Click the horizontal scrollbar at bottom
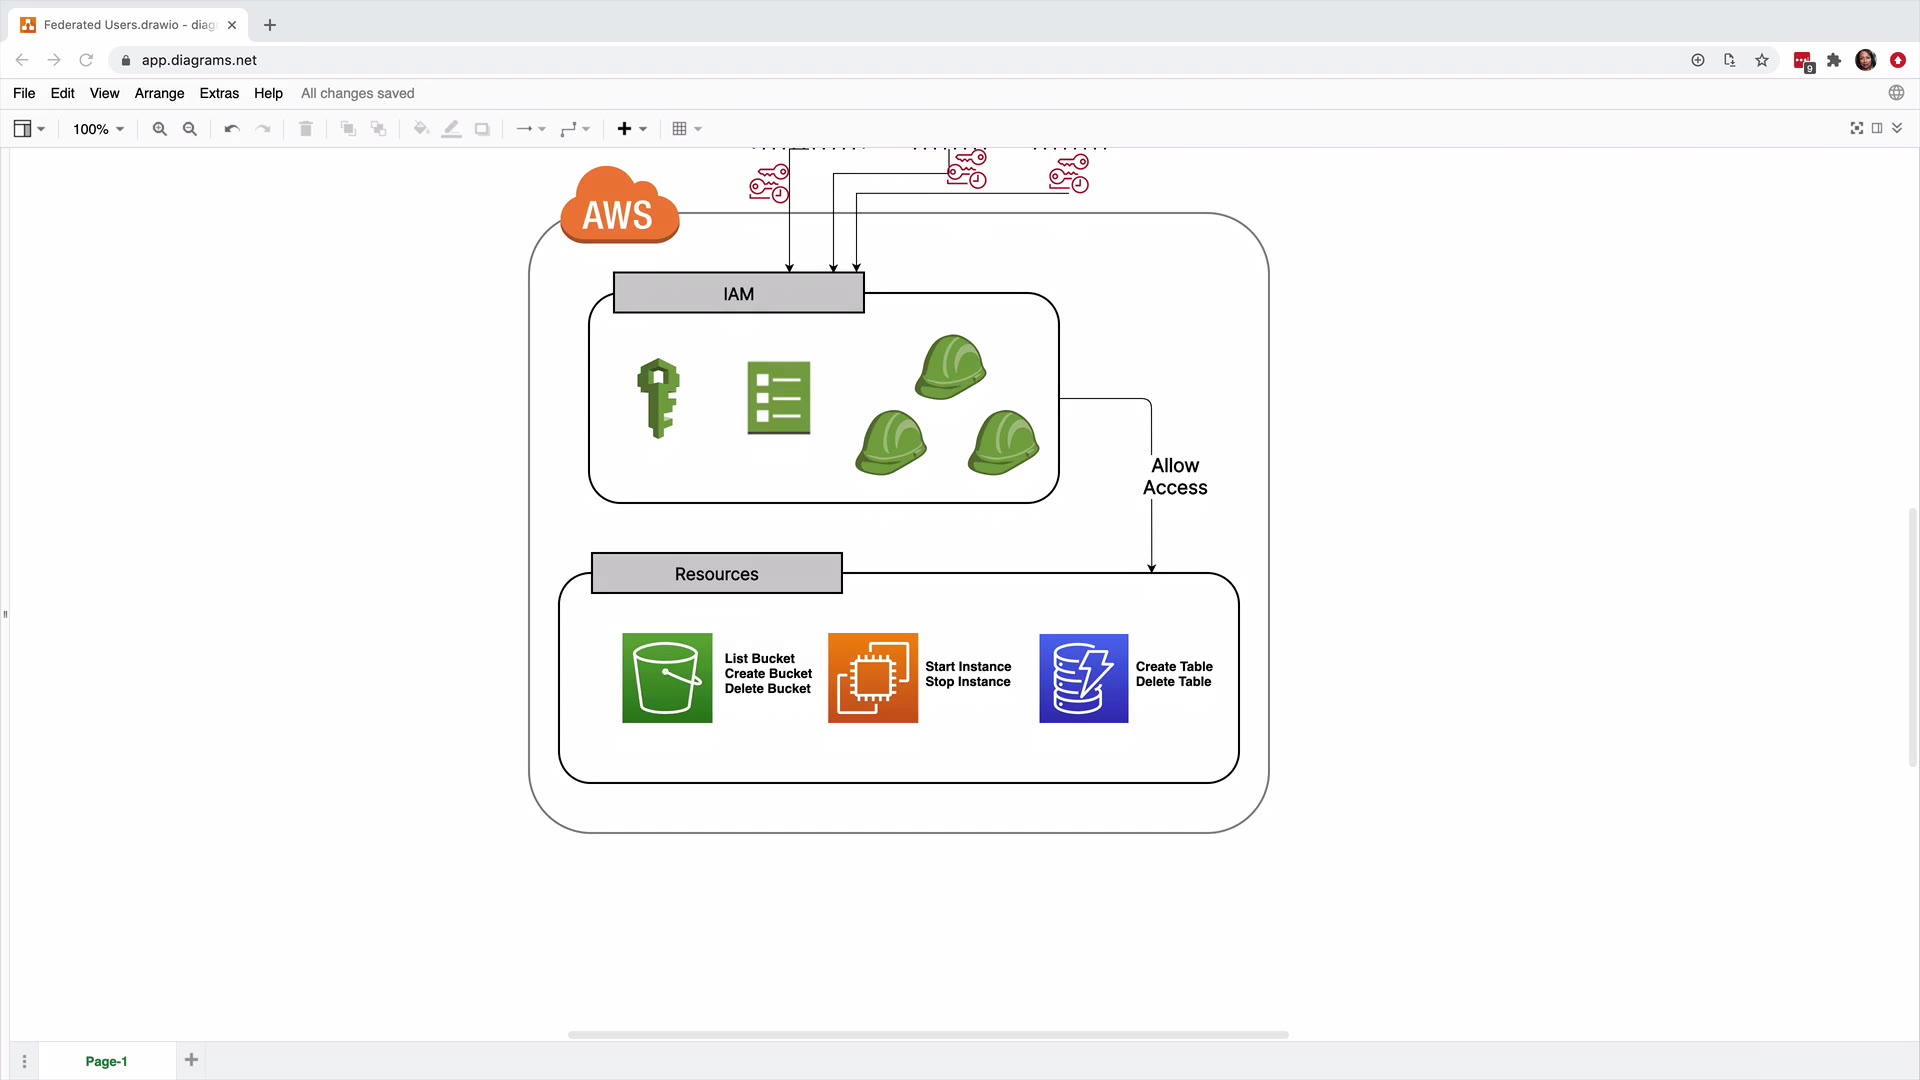This screenshot has width=1920, height=1080. [927, 1035]
